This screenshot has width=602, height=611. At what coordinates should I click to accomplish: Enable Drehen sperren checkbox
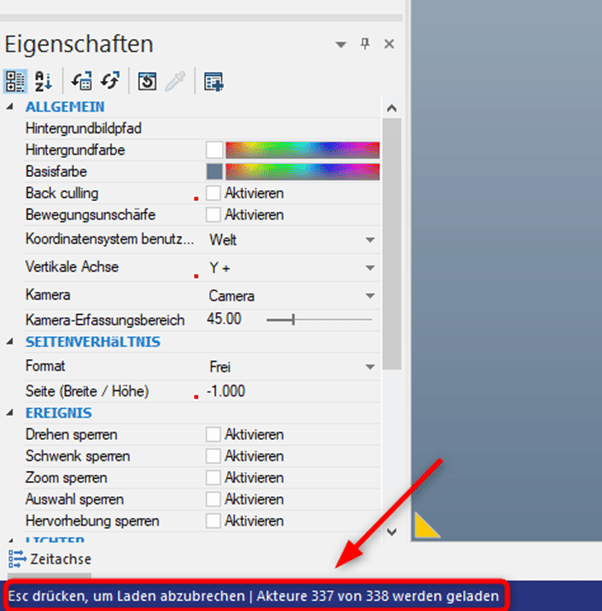(214, 435)
